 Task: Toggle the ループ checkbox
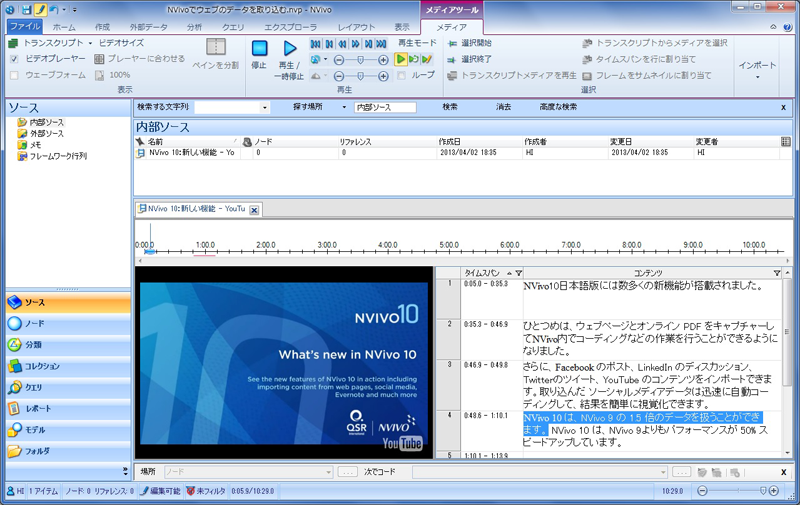point(402,75)
